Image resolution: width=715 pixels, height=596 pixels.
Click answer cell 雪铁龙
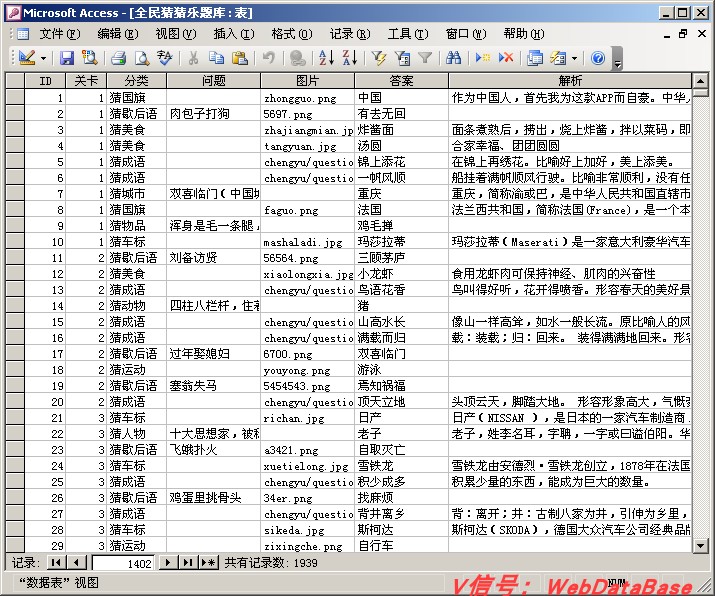[x=402, y=466]
